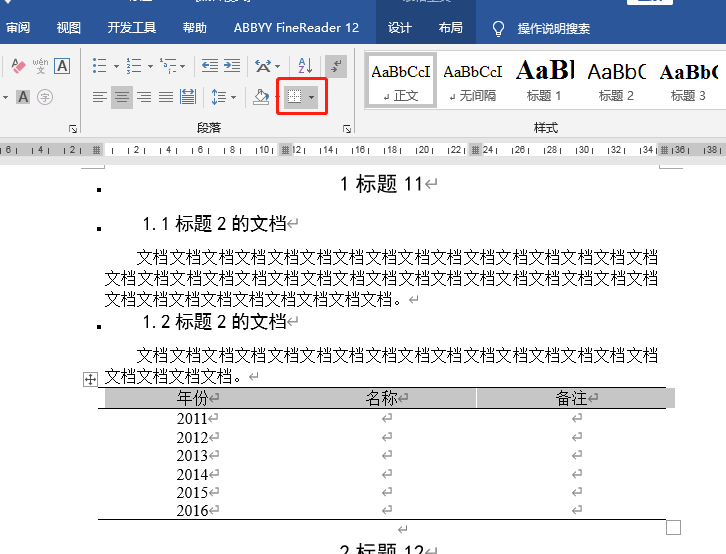Switch to the 布局 tab
The width and height of the screenshot is (726, 554).
(x=451, y=28)
